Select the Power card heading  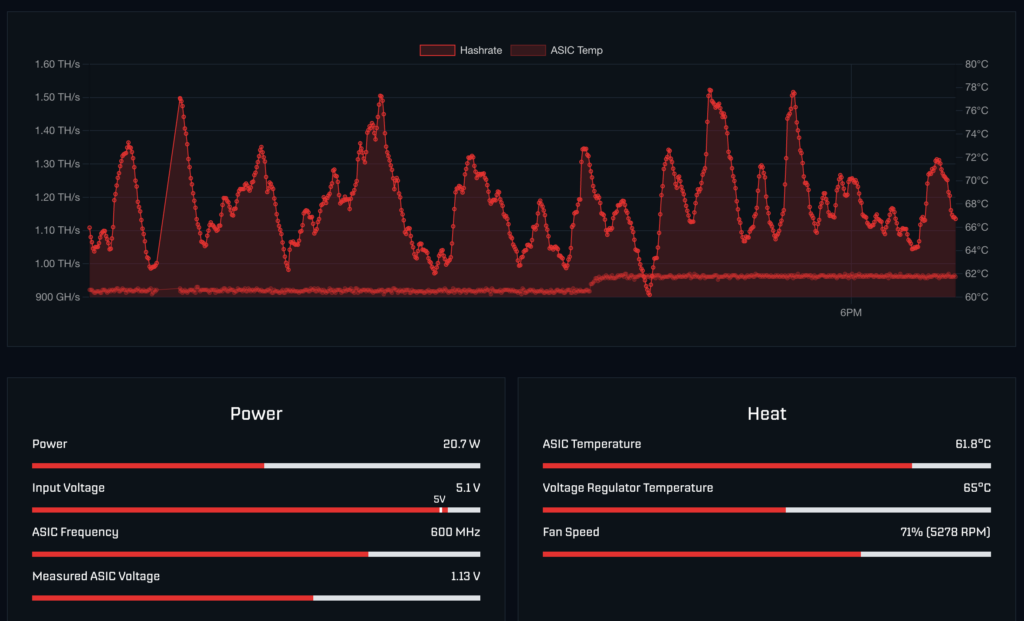pos(256,414)
